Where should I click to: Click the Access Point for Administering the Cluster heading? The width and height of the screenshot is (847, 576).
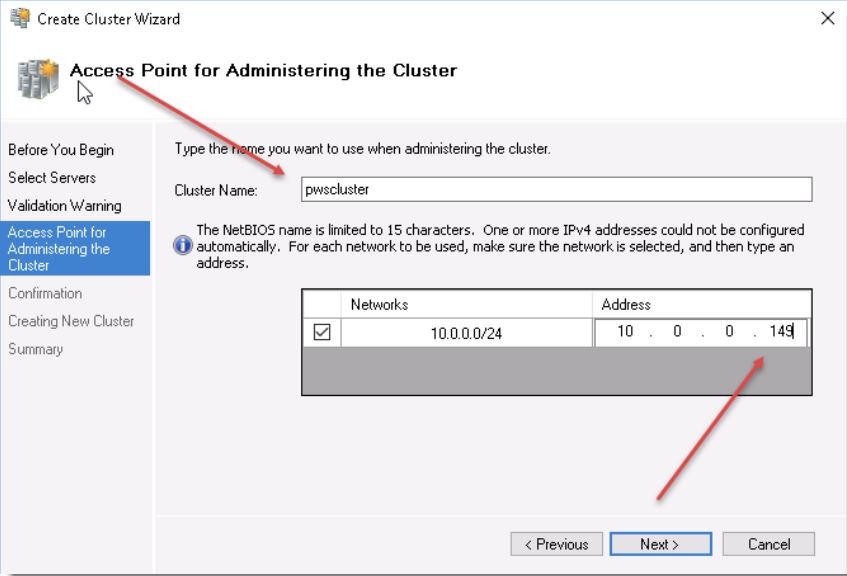(263, 70)
